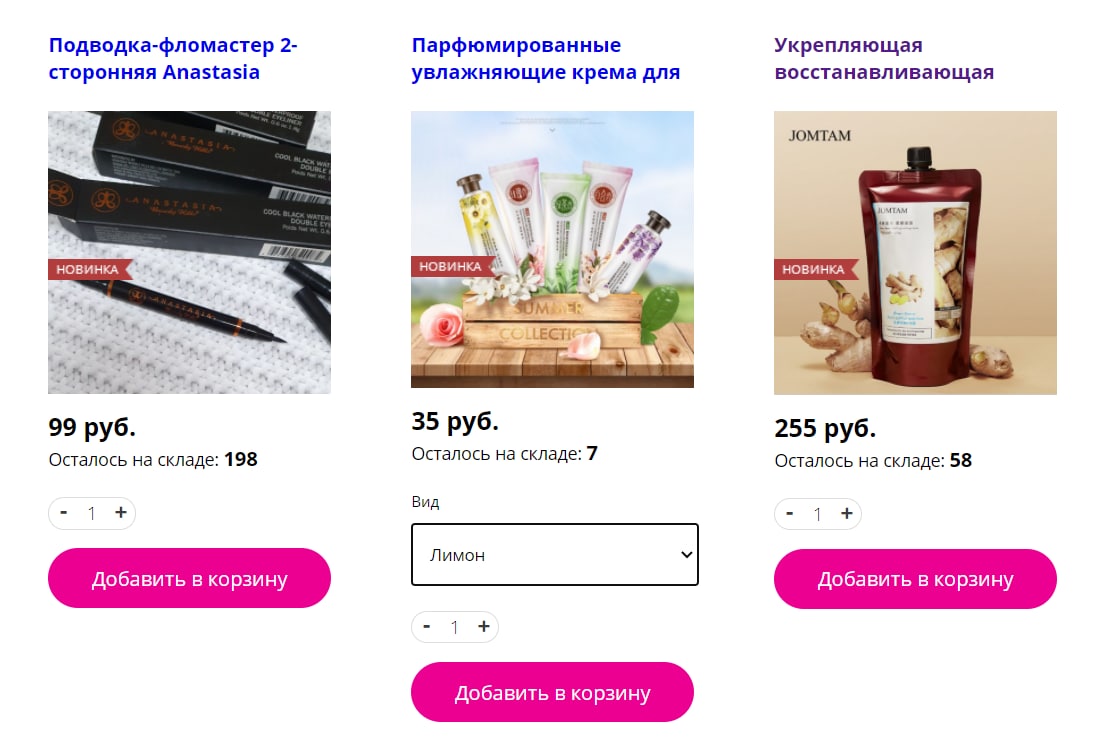Increase quantity of hand cream with plus
Image resolution: width=1101 pixels, height=741 pixels.
[x=484, y=627]
